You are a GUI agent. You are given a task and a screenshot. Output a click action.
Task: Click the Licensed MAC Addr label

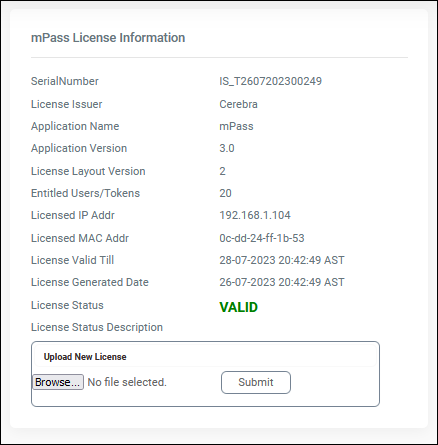(x=80, y=238)
